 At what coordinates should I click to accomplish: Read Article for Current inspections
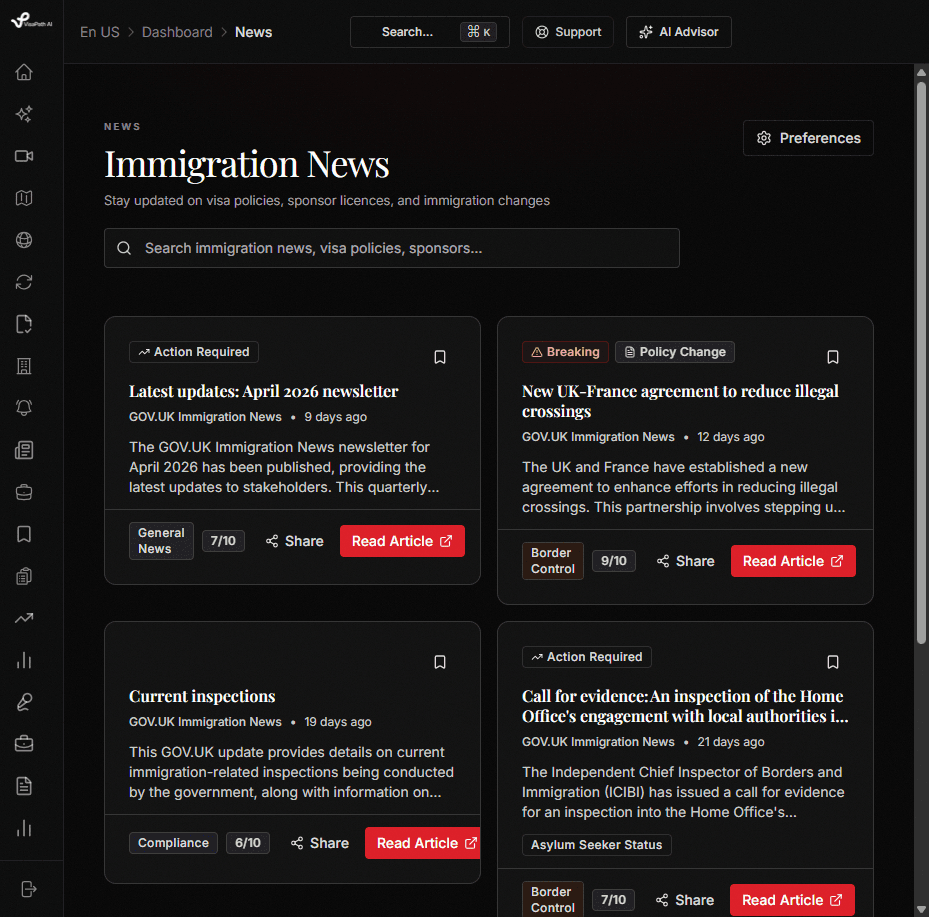pyautogui.click(x=422, y=843)
